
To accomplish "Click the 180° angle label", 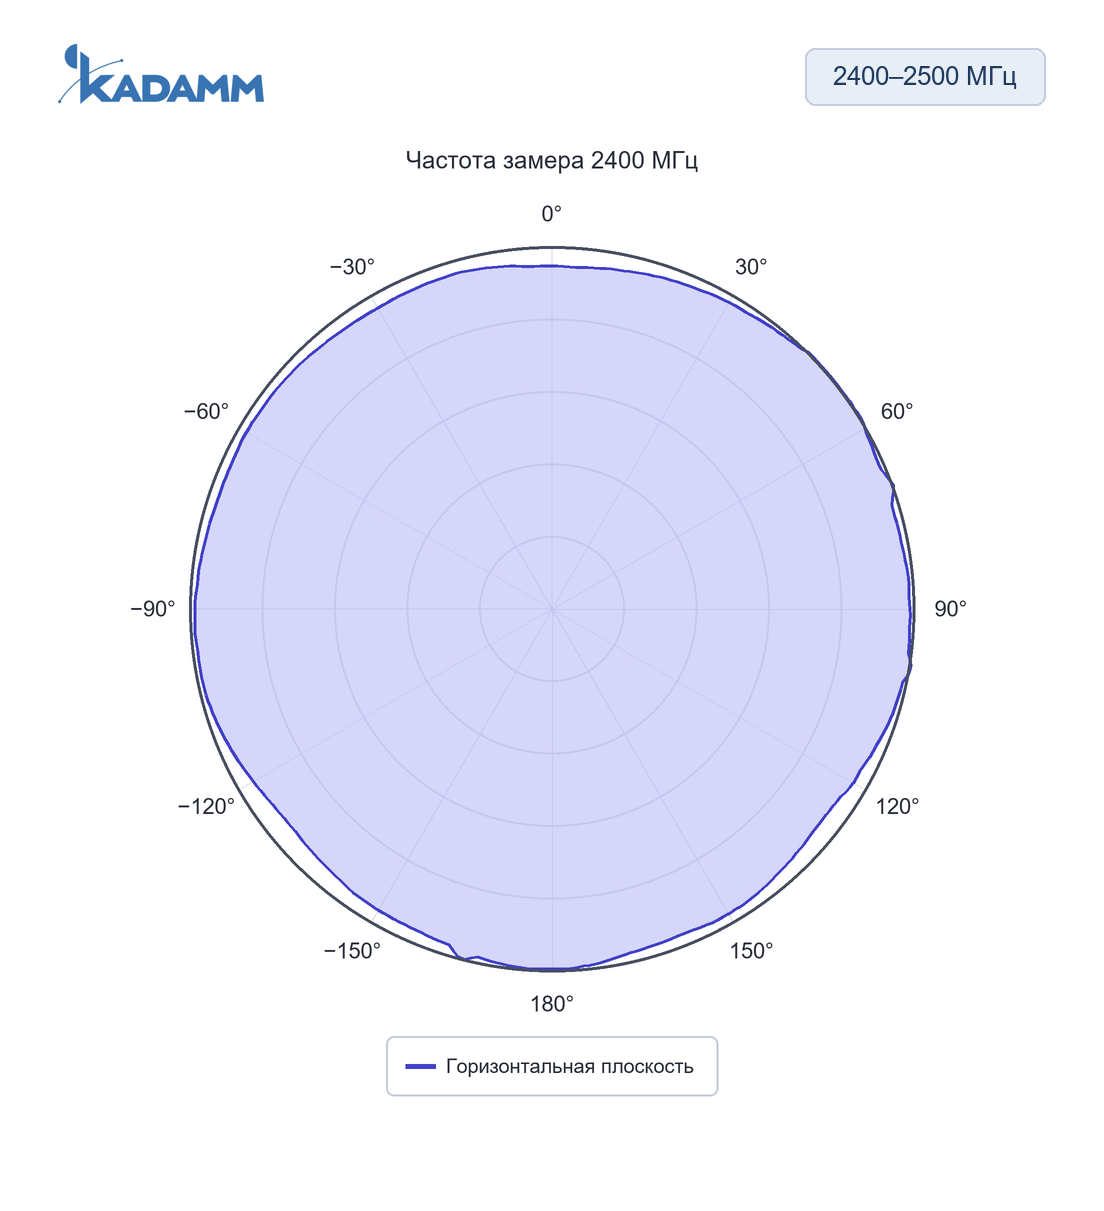I will [x=552, y=1004].
